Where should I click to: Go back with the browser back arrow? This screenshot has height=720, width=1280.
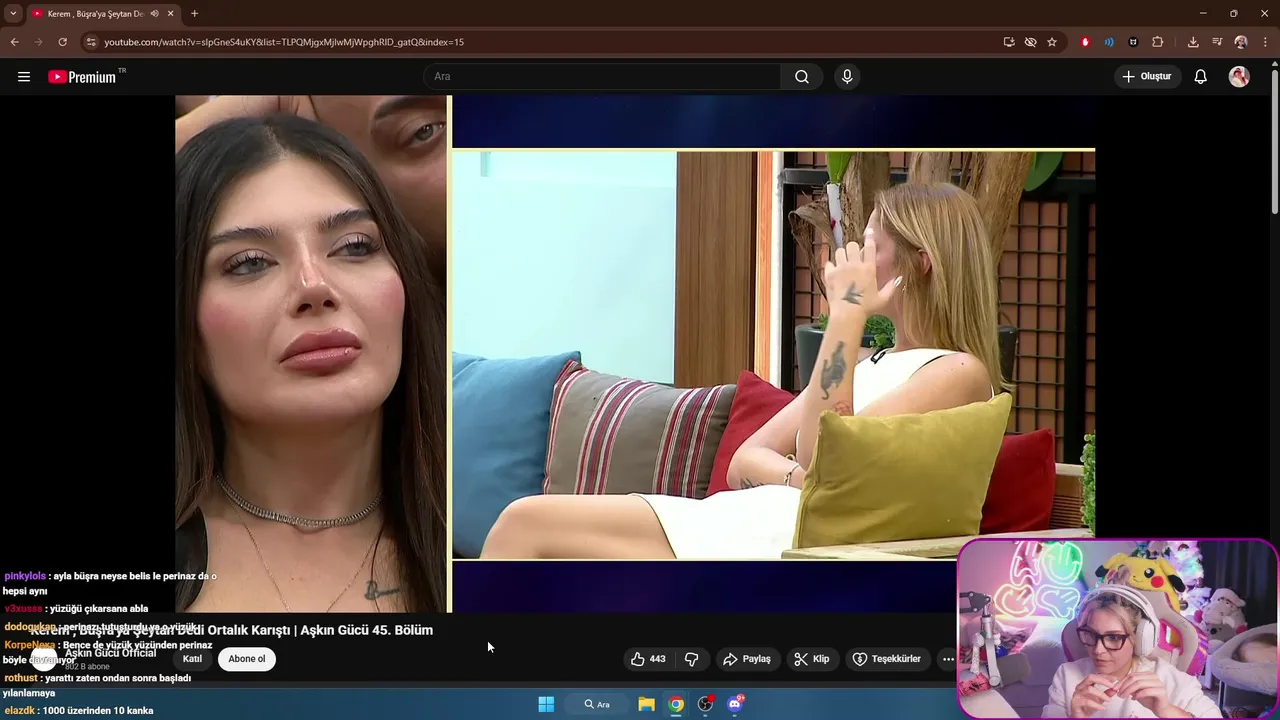(14, 42)
